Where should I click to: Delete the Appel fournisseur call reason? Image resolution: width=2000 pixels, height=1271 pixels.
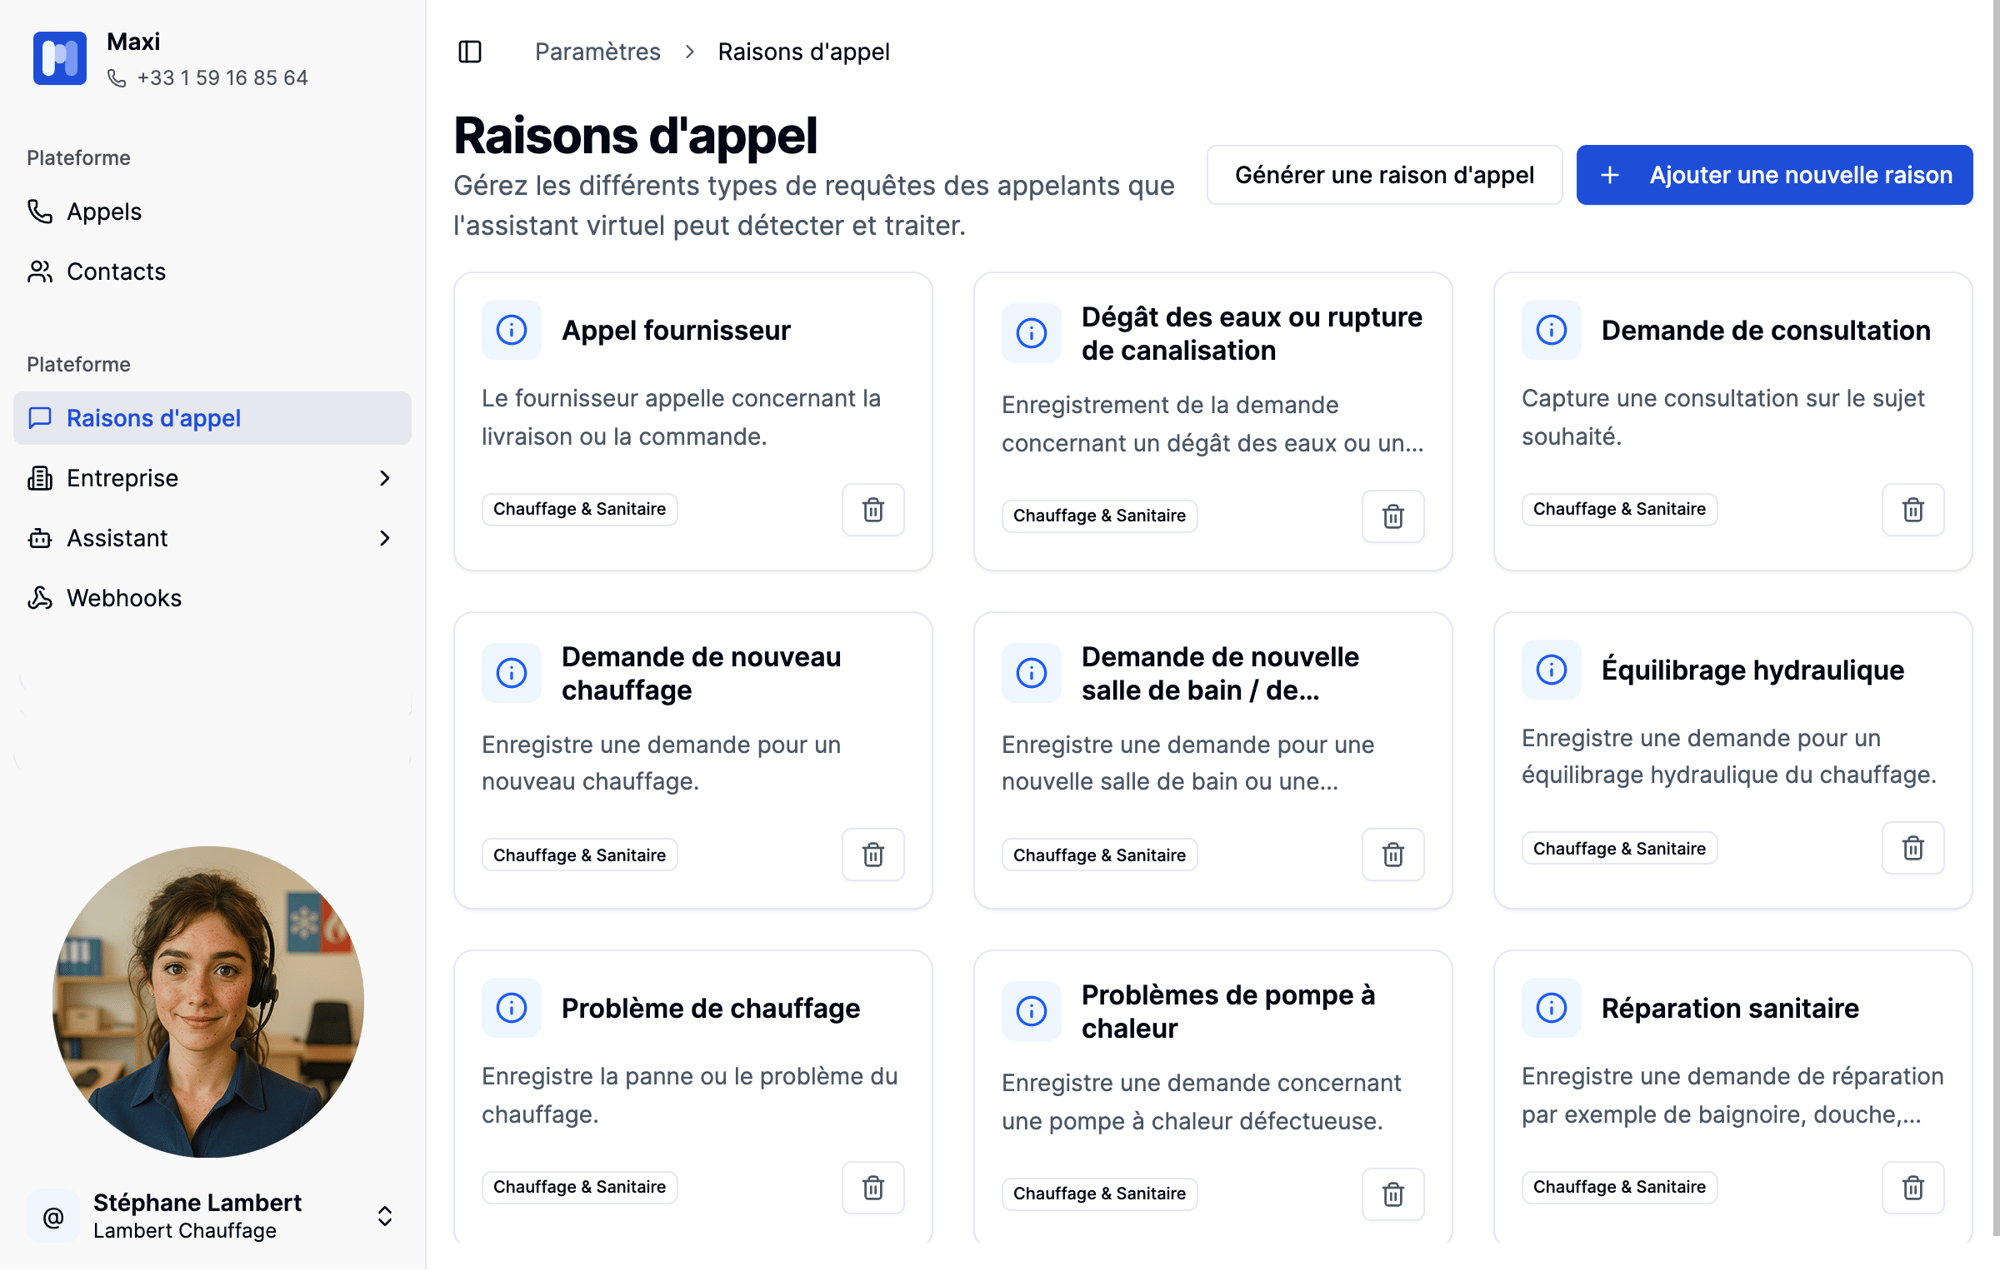click(x=873, y=510)
